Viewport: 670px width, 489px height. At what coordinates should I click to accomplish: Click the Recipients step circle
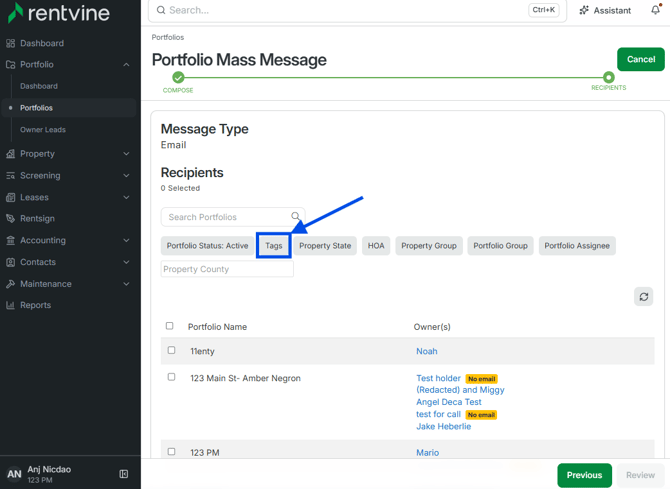608,77
